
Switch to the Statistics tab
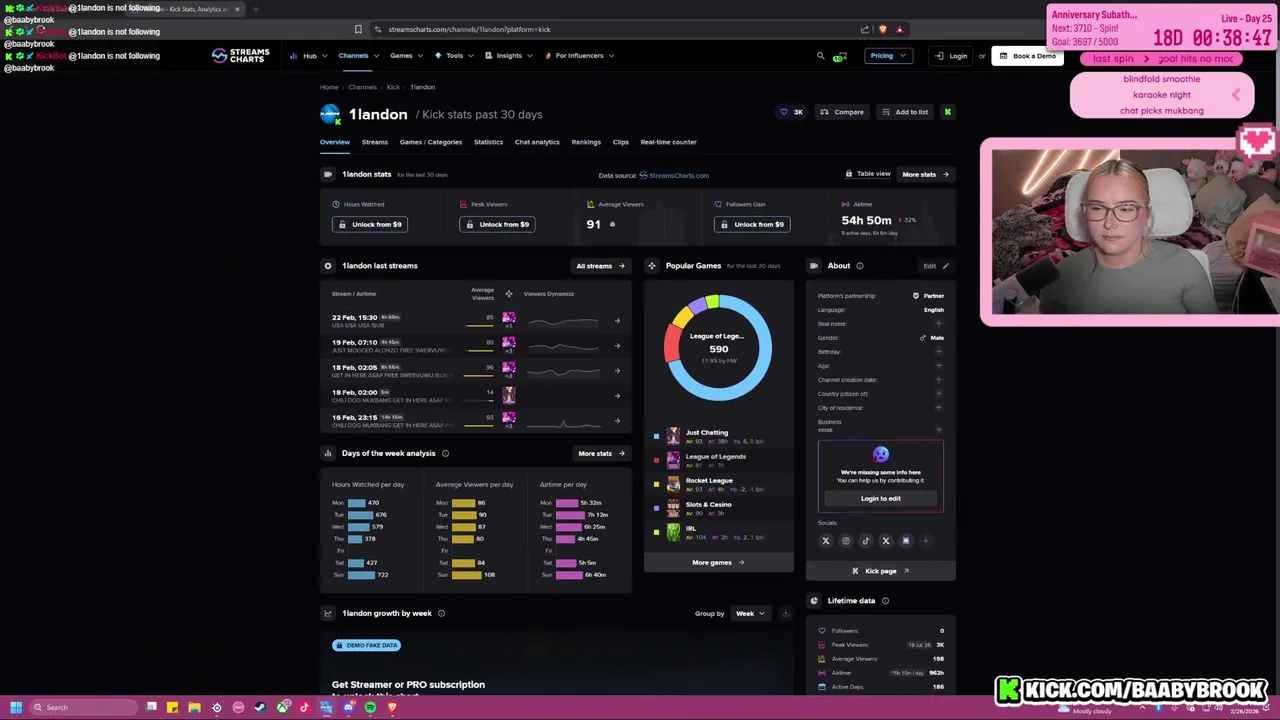click(x=488, y=142)
